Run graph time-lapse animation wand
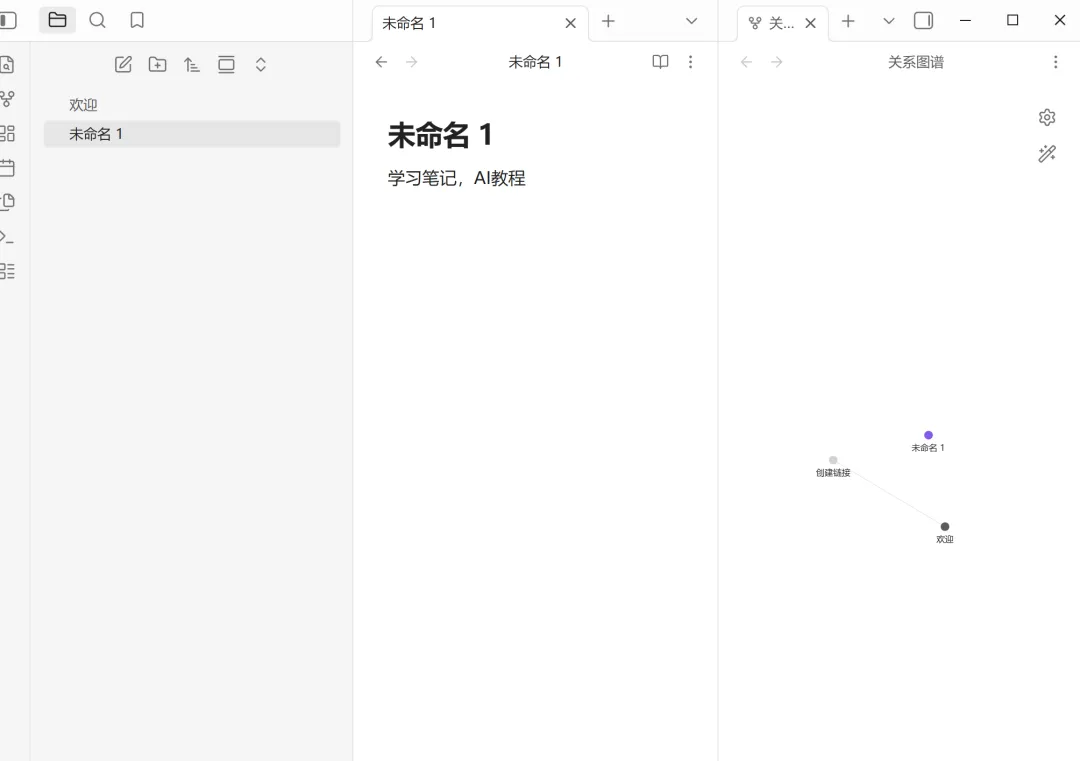 (x=1047, y=154)
